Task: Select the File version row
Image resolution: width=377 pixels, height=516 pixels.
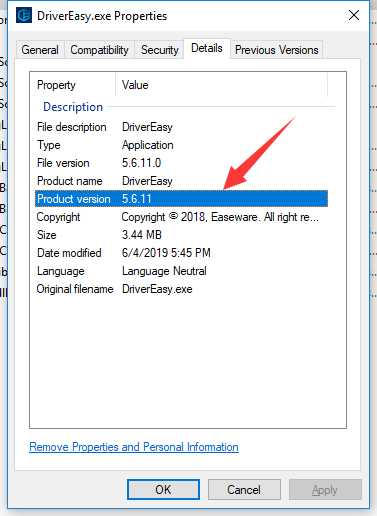Action: coord(181,163)
